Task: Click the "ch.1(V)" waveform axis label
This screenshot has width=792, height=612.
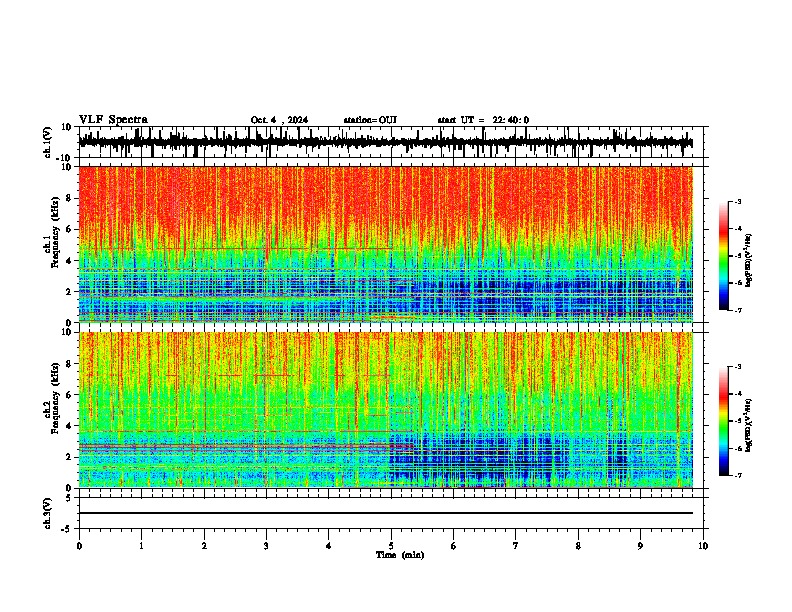Action: click(x=48, y=142)
